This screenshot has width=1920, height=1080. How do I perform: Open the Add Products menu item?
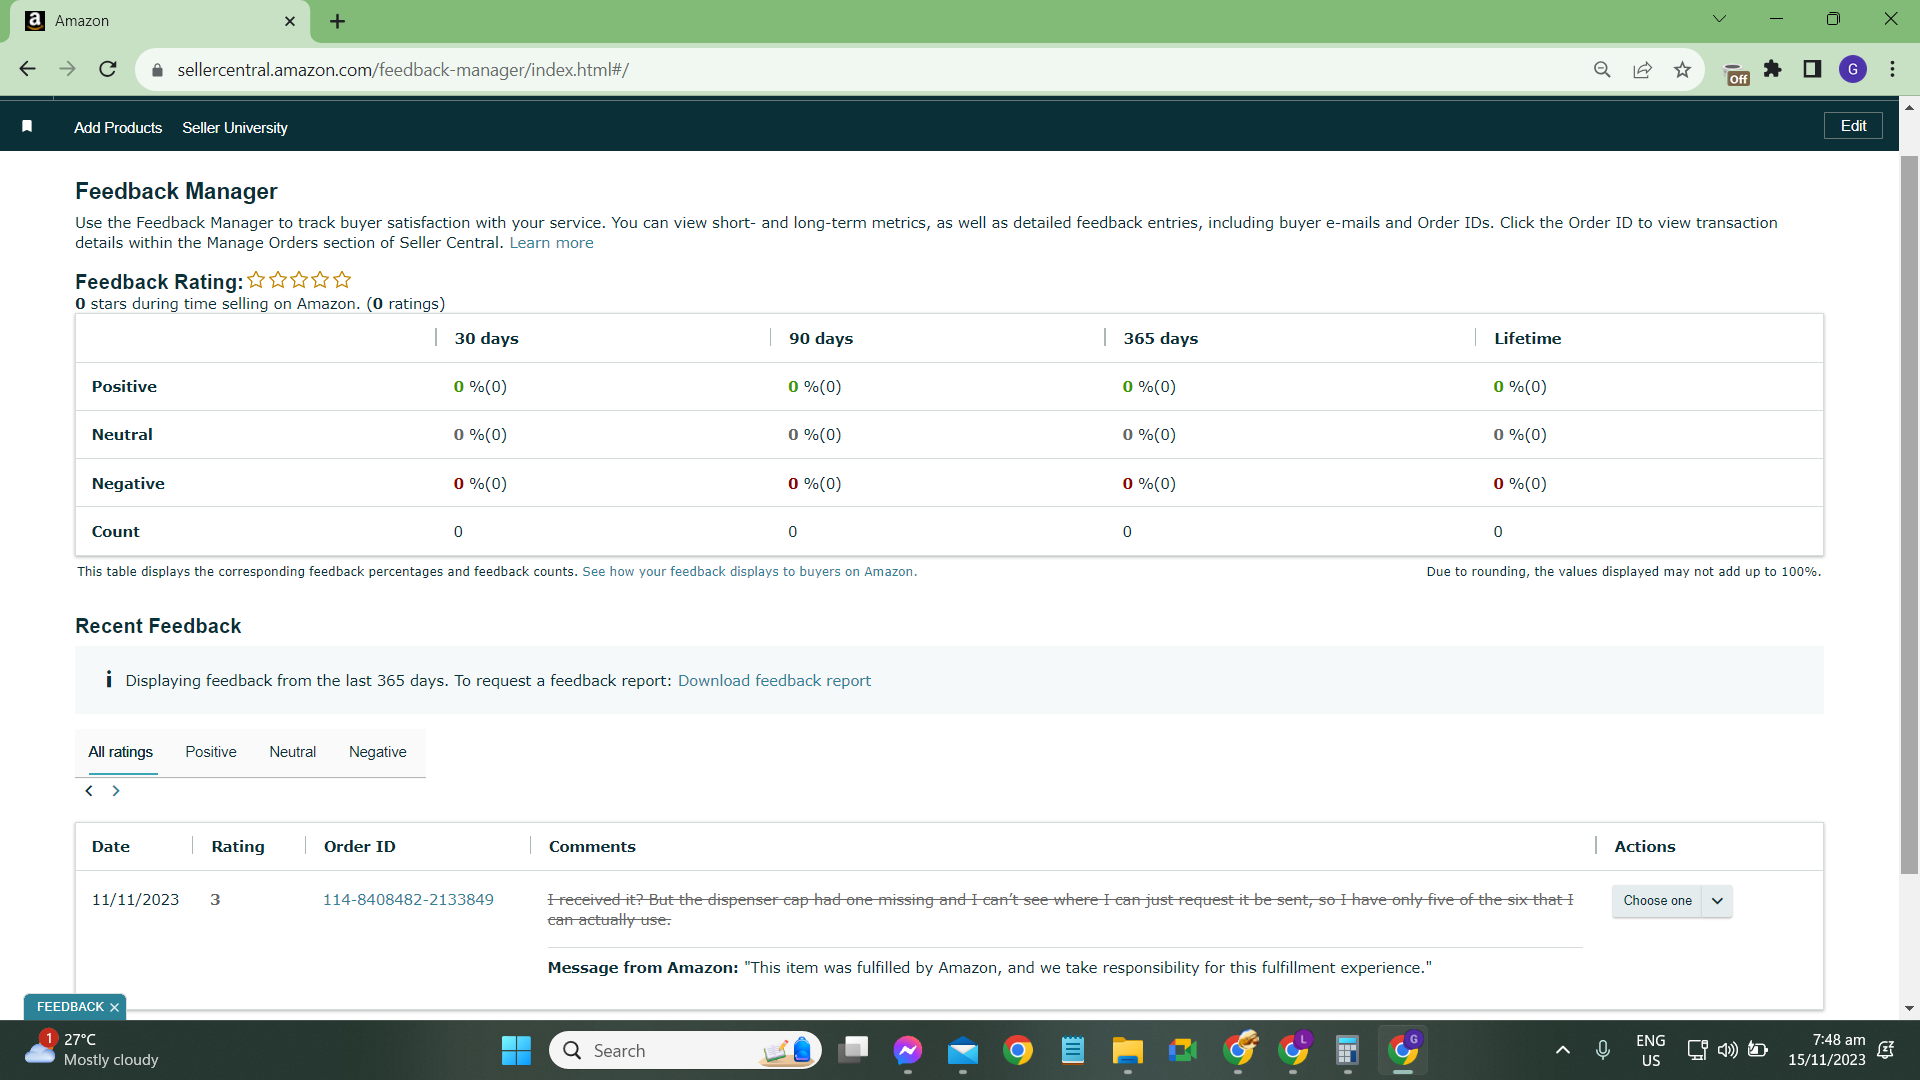tap(118, 127)
